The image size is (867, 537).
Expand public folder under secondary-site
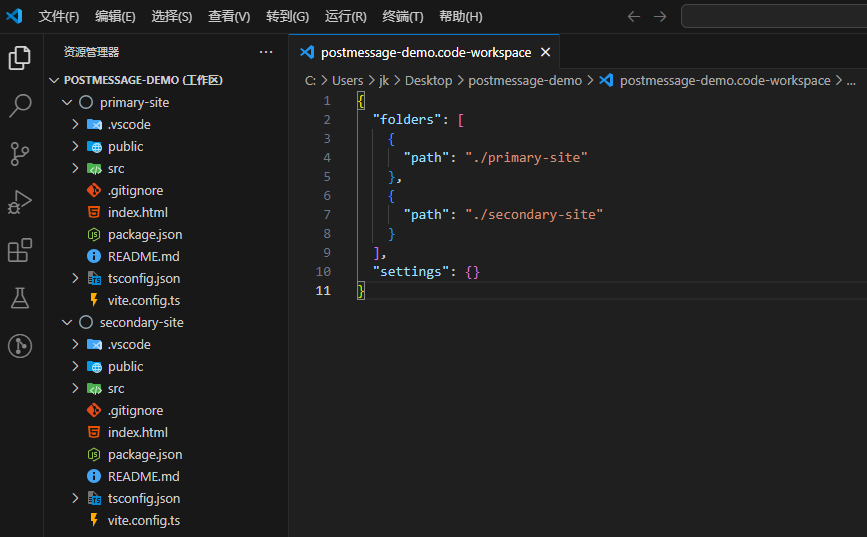point(75,367)
